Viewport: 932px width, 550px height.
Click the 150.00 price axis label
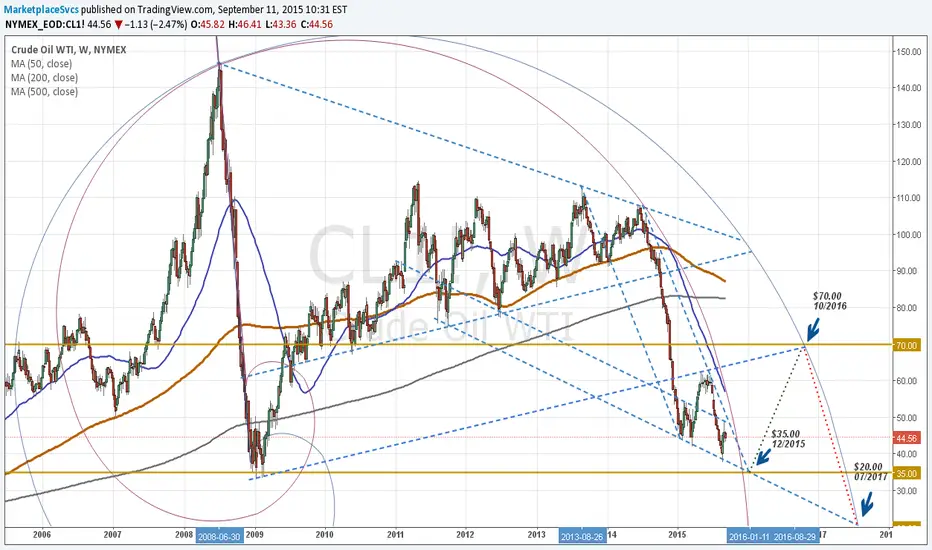pyautogui.click(x=908, y=52)
